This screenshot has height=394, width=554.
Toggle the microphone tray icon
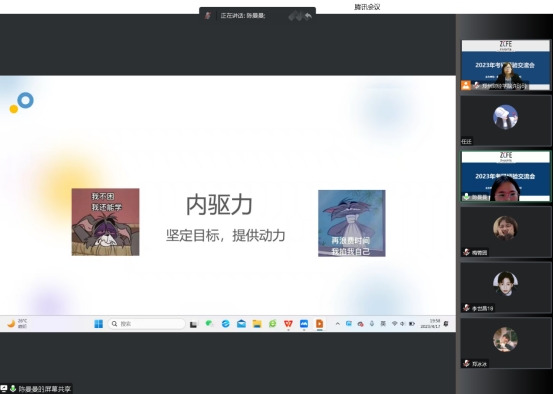tap(372, 324)
